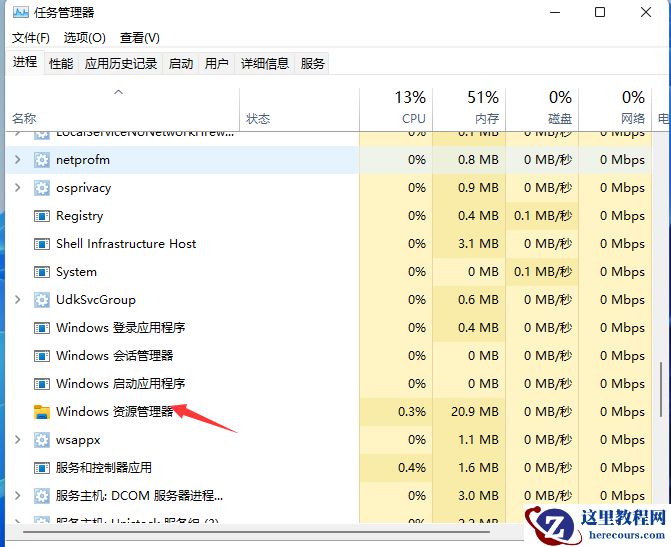Viewport: 671px width, 547px height.
Task: Select the wsappx process name
Action: point(78,440)
